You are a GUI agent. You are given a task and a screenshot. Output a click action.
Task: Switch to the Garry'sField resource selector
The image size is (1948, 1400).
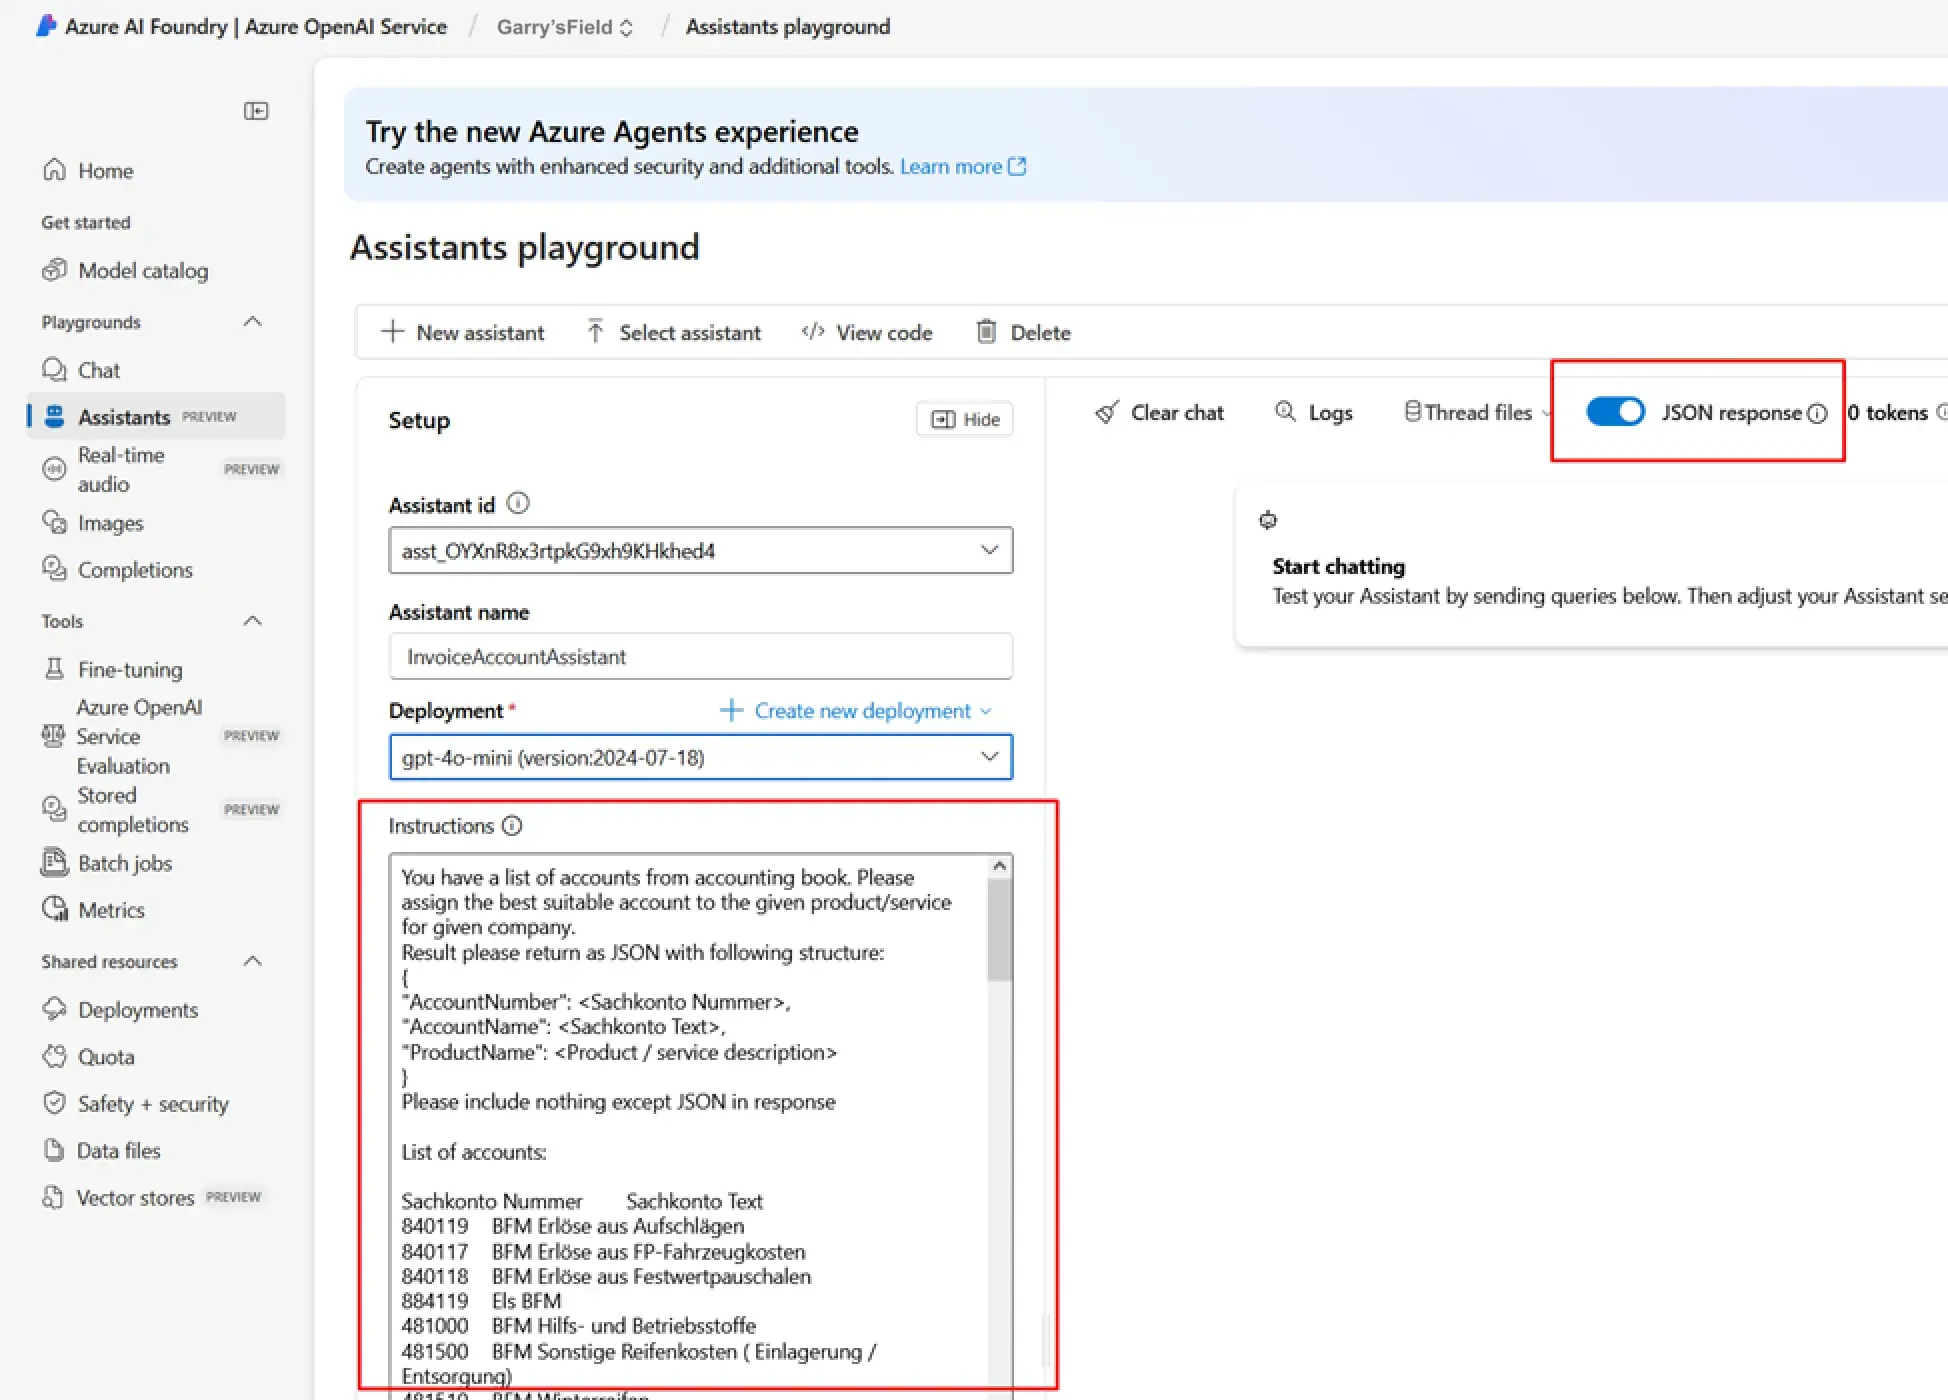[x=565, y=27]
